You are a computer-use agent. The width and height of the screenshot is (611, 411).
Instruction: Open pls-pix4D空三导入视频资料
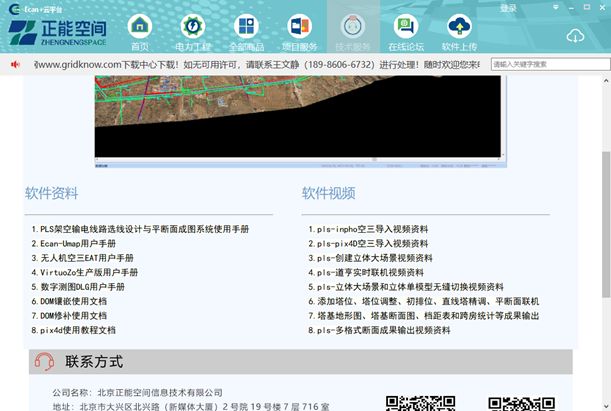(368, 243)
